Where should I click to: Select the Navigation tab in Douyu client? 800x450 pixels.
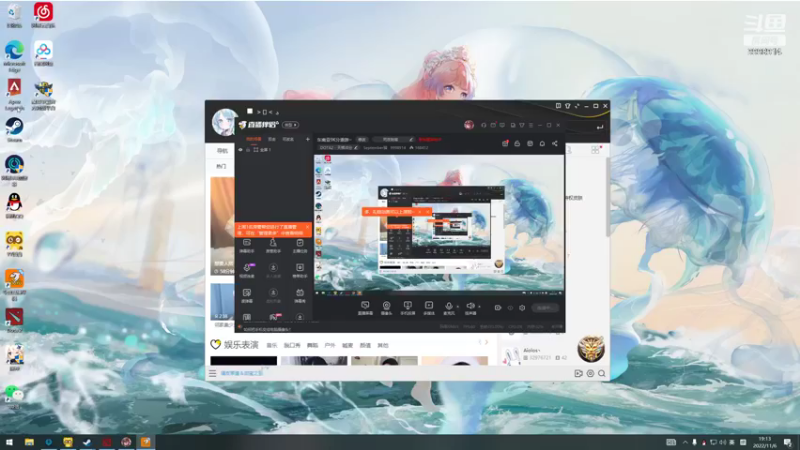[222, 151]
